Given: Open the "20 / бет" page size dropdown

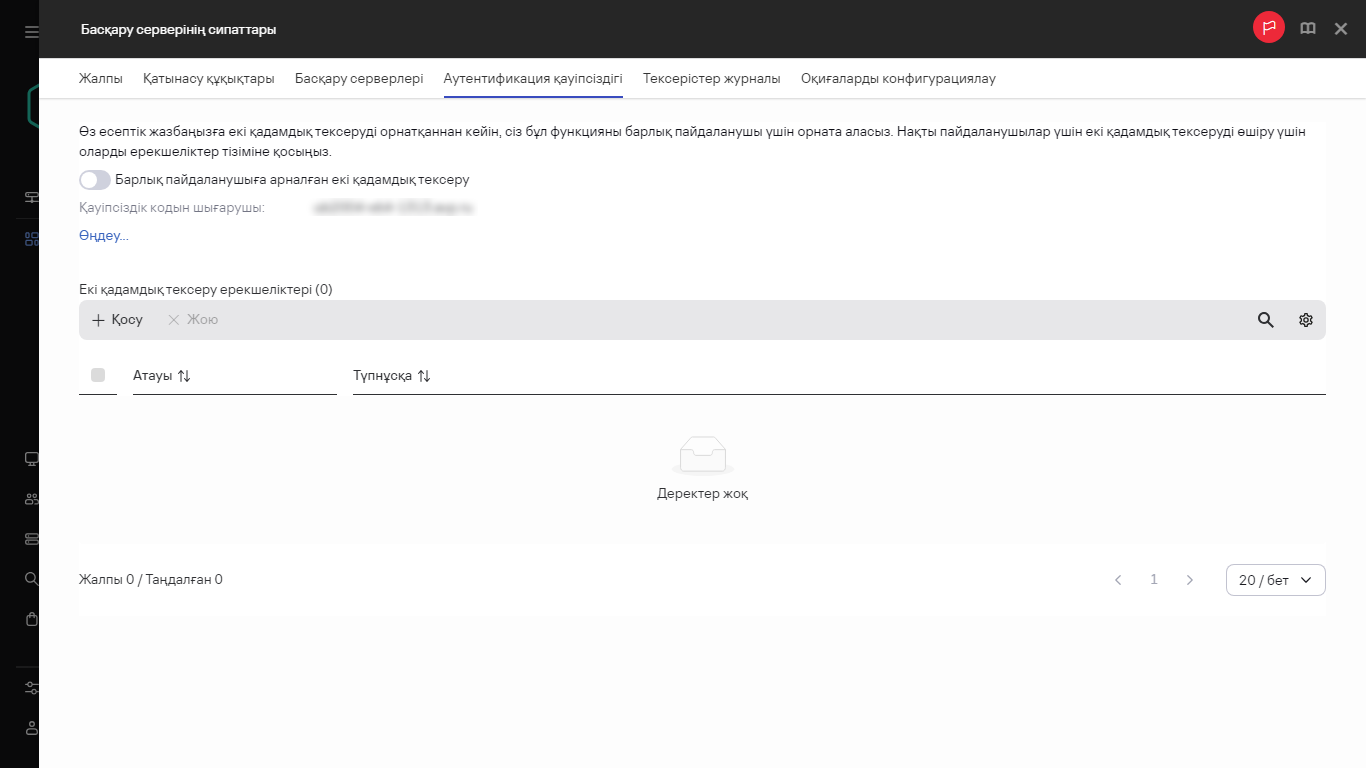Looking at the screenshot, I should point(1275,579).
